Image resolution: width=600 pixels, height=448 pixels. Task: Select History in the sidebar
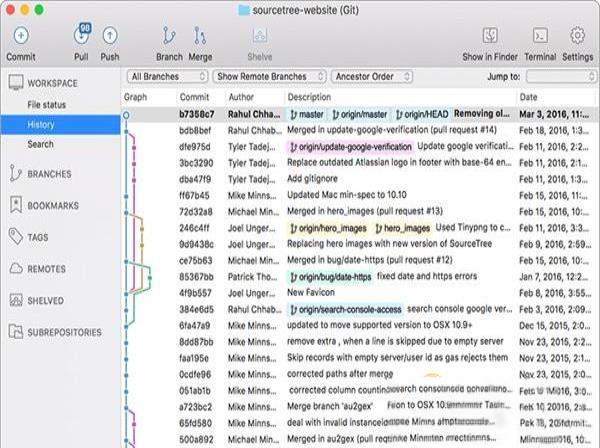[x=60, y=125]
